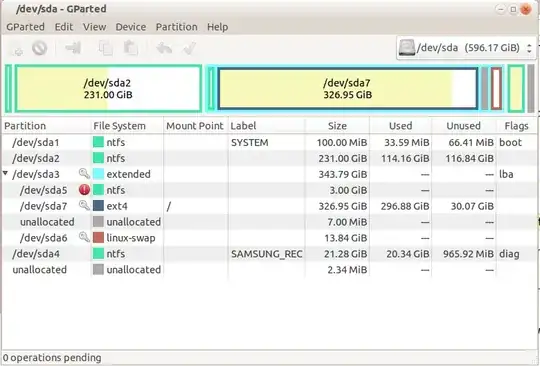540x366 pixels.
Task: Click the Apply all operations checkmark icon
Action: click(x=189, y=48)
